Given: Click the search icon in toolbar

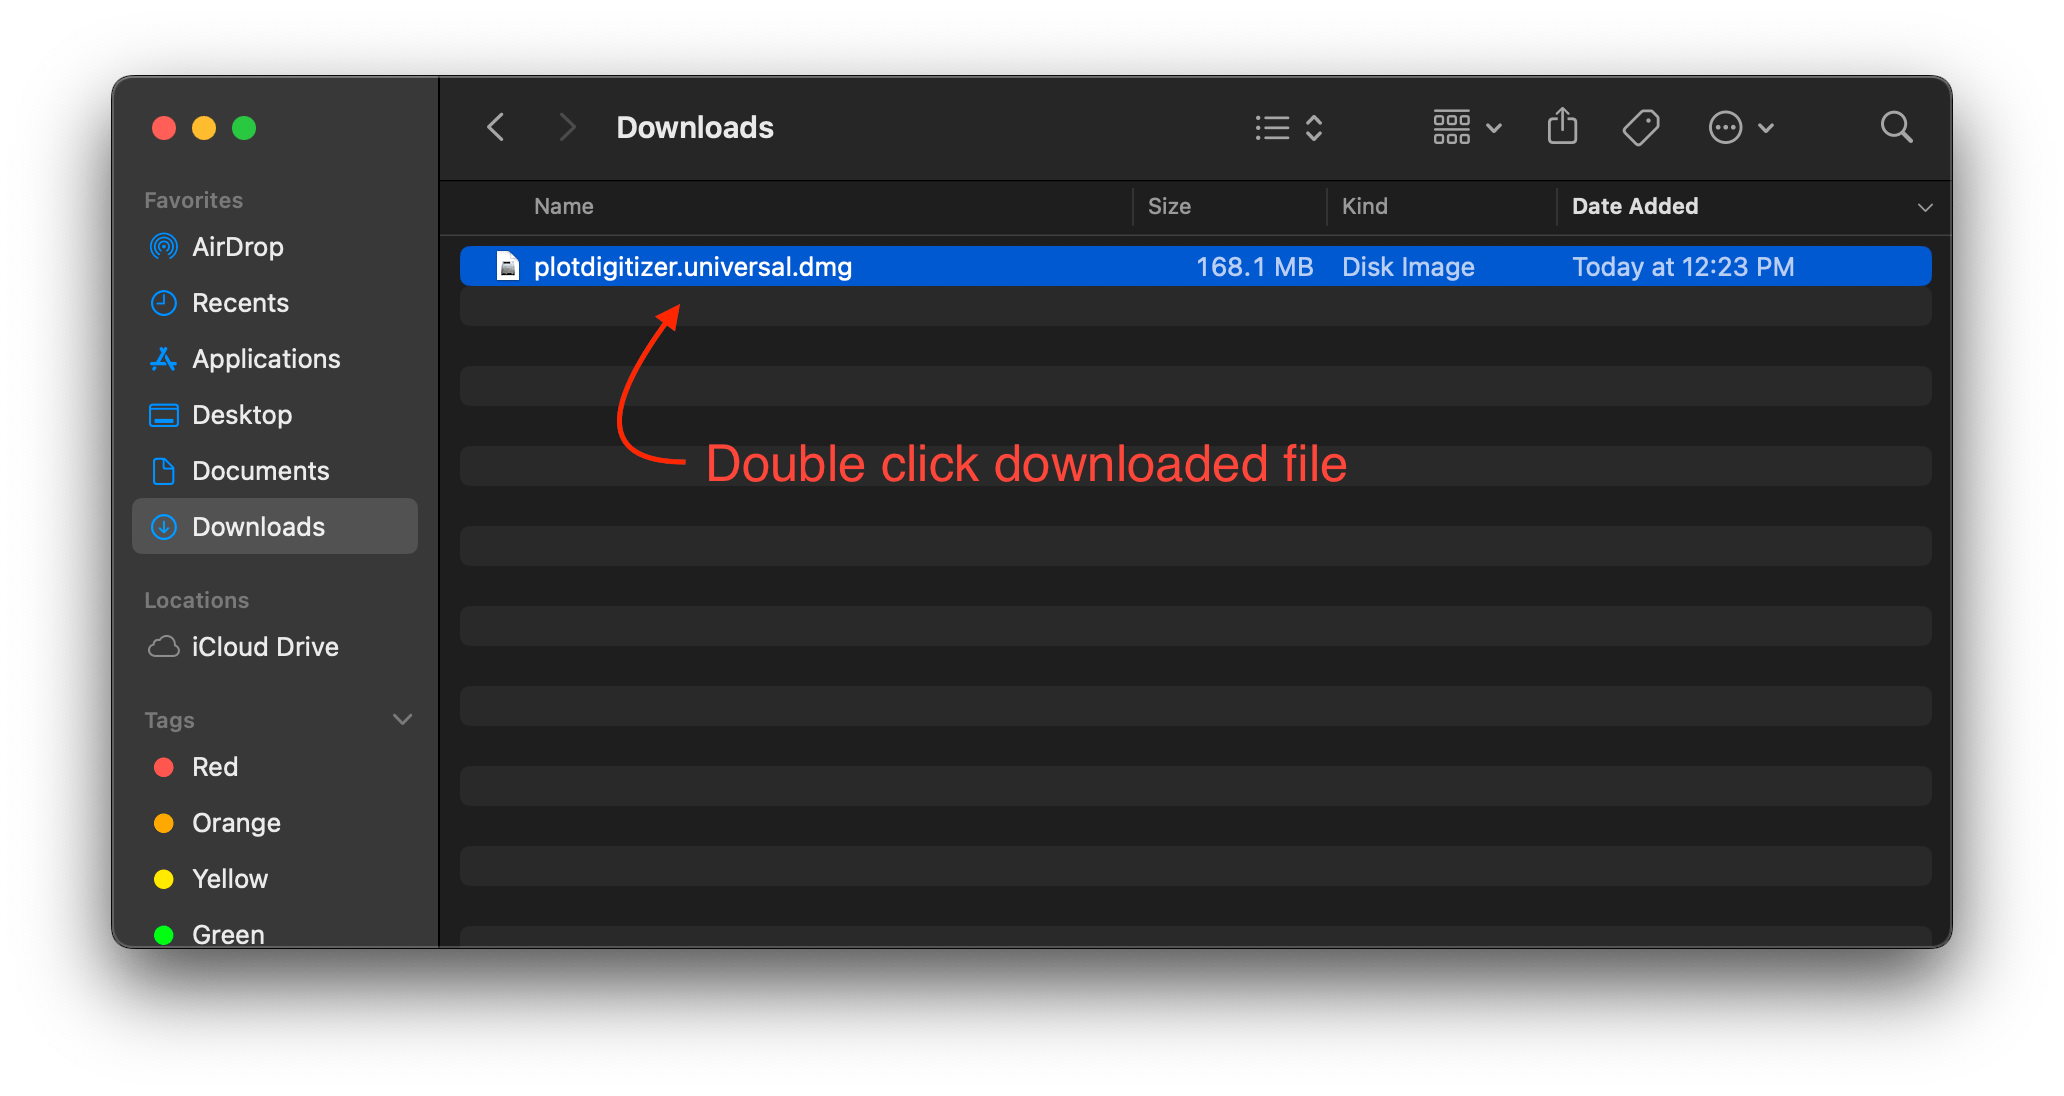Looking at the screenshot, I should (x=1895, y=127).
